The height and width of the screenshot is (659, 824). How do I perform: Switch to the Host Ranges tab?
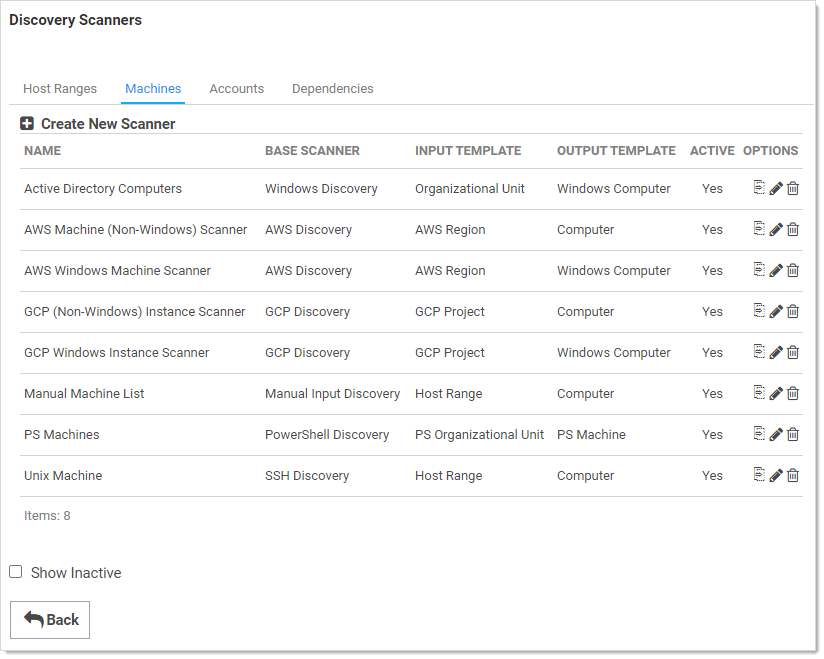(60, 89)
